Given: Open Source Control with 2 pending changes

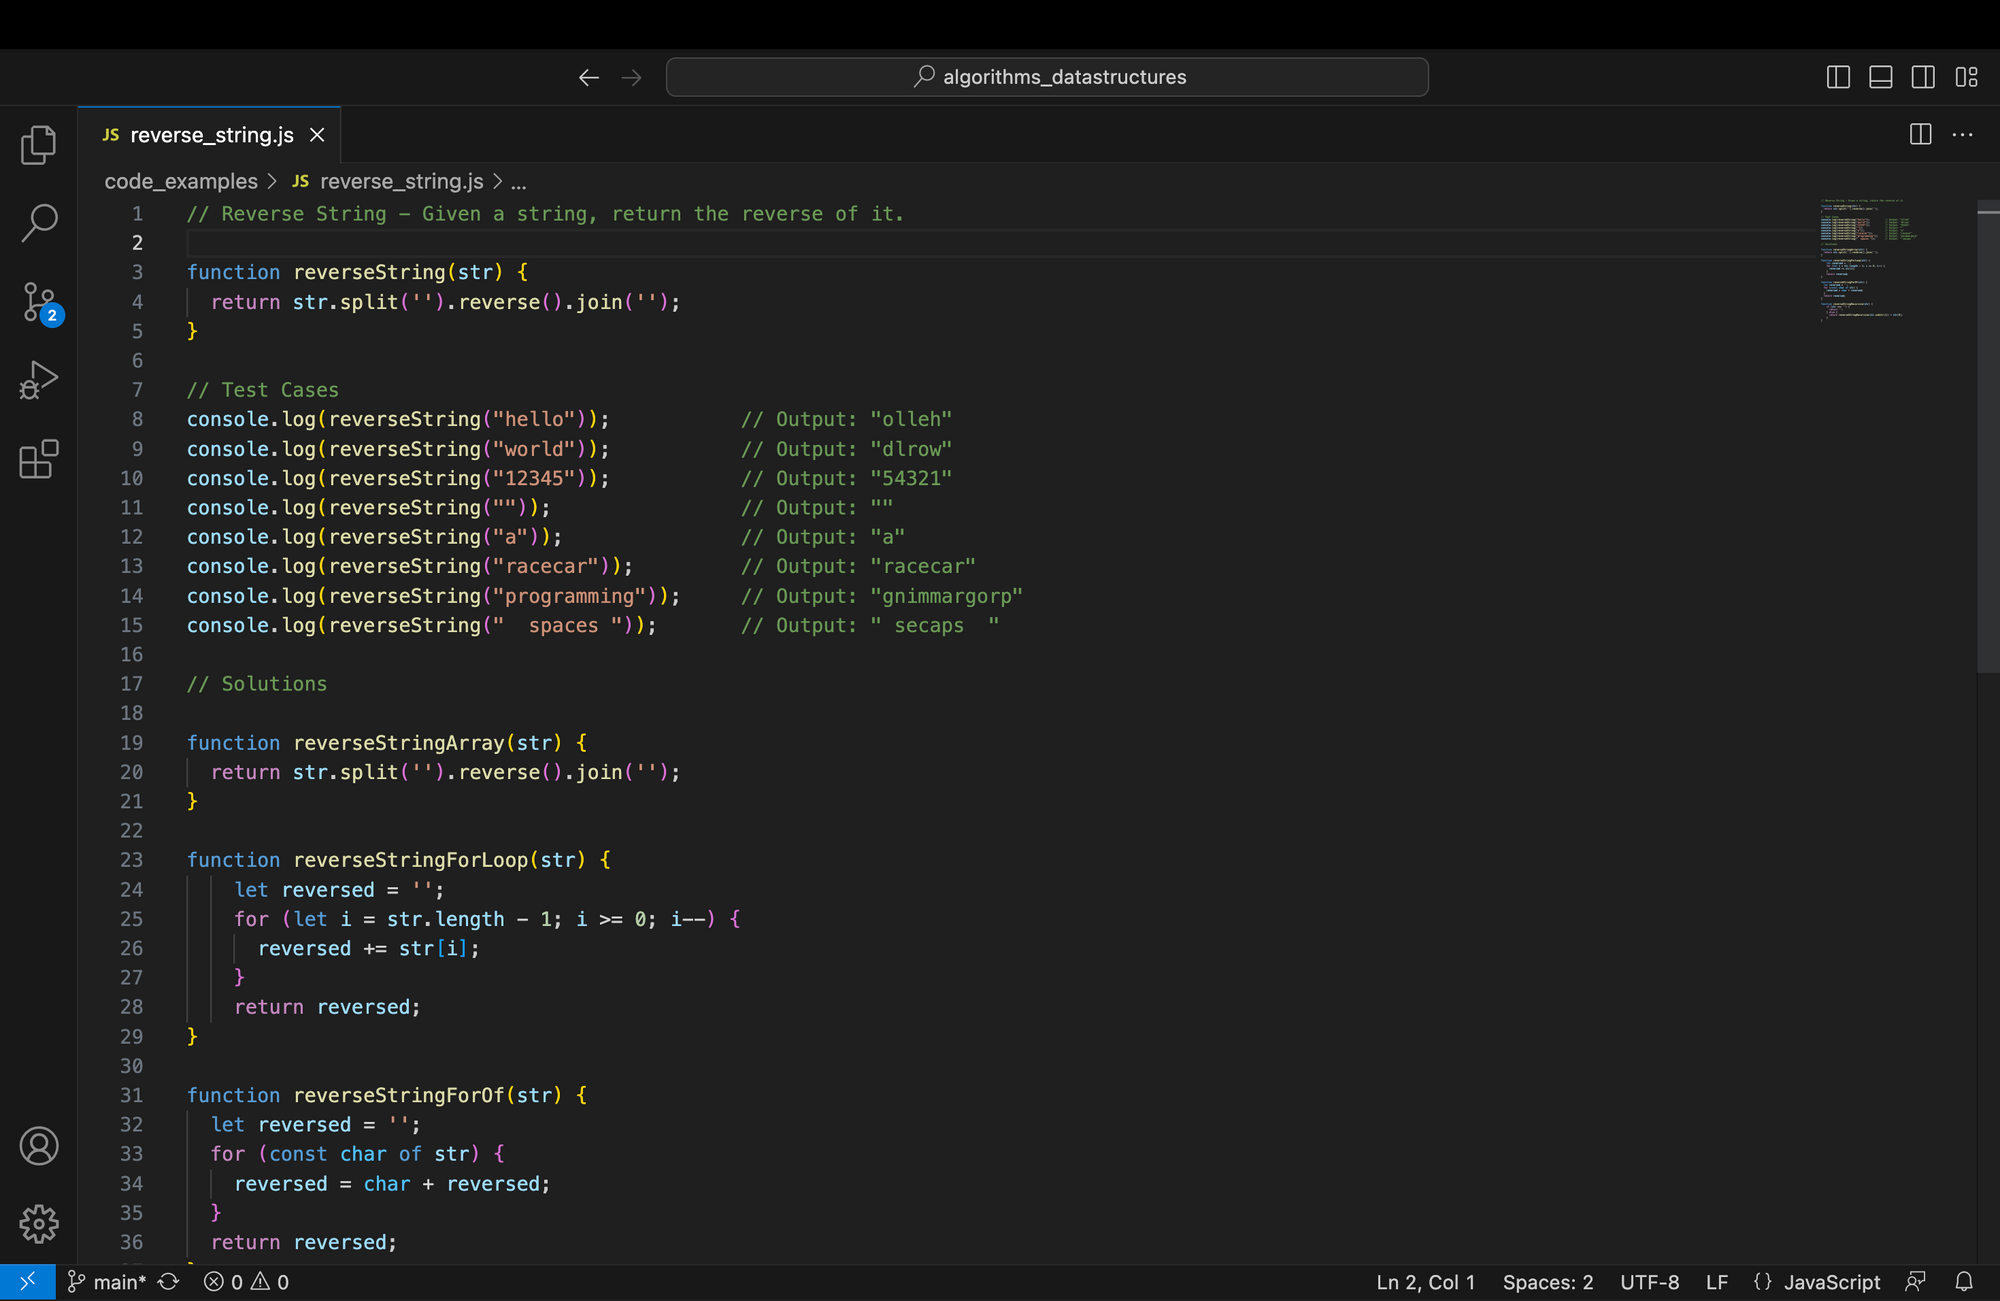Looking at the screenshot, I should click(x=38, y=300).
